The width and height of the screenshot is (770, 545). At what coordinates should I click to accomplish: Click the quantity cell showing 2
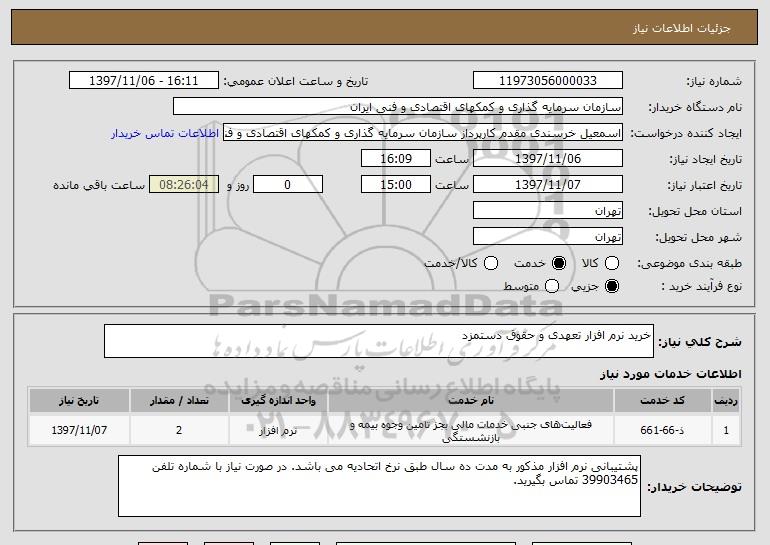pyautogui.click(x=179, y=430)
